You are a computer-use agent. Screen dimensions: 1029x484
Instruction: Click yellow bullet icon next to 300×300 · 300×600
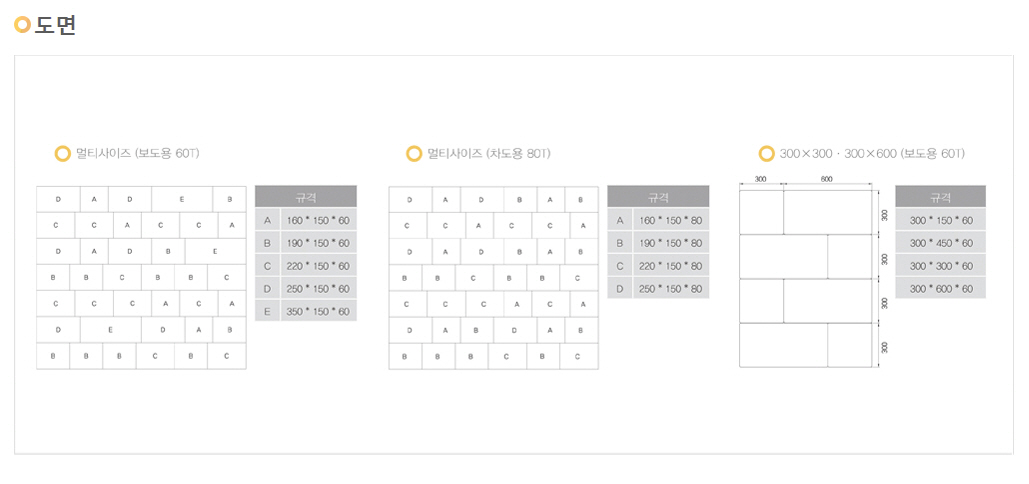pos(767,154)
